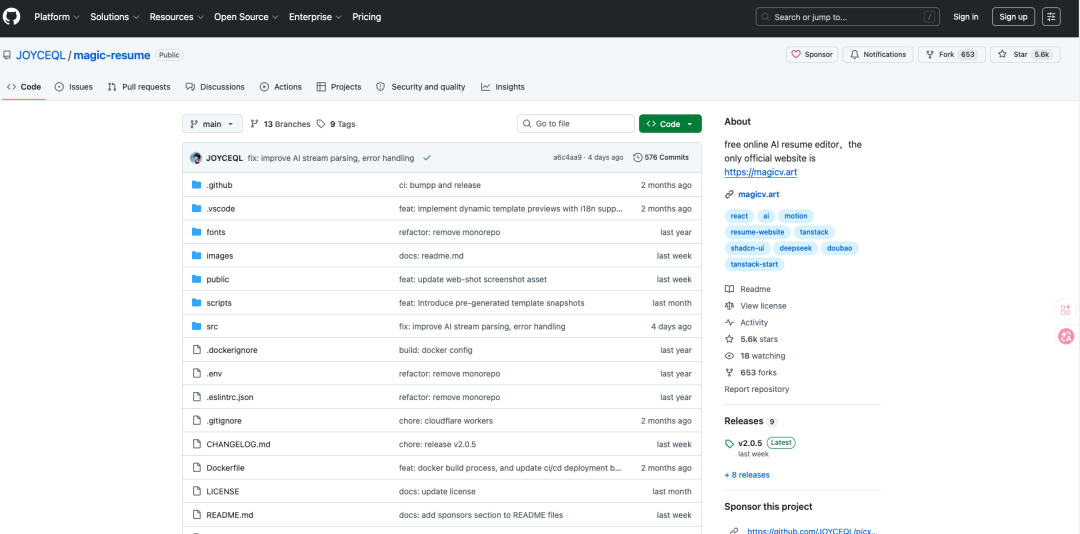Click the tanstack-start topic tag
1080x534 pixels.
tap(754, 264)
